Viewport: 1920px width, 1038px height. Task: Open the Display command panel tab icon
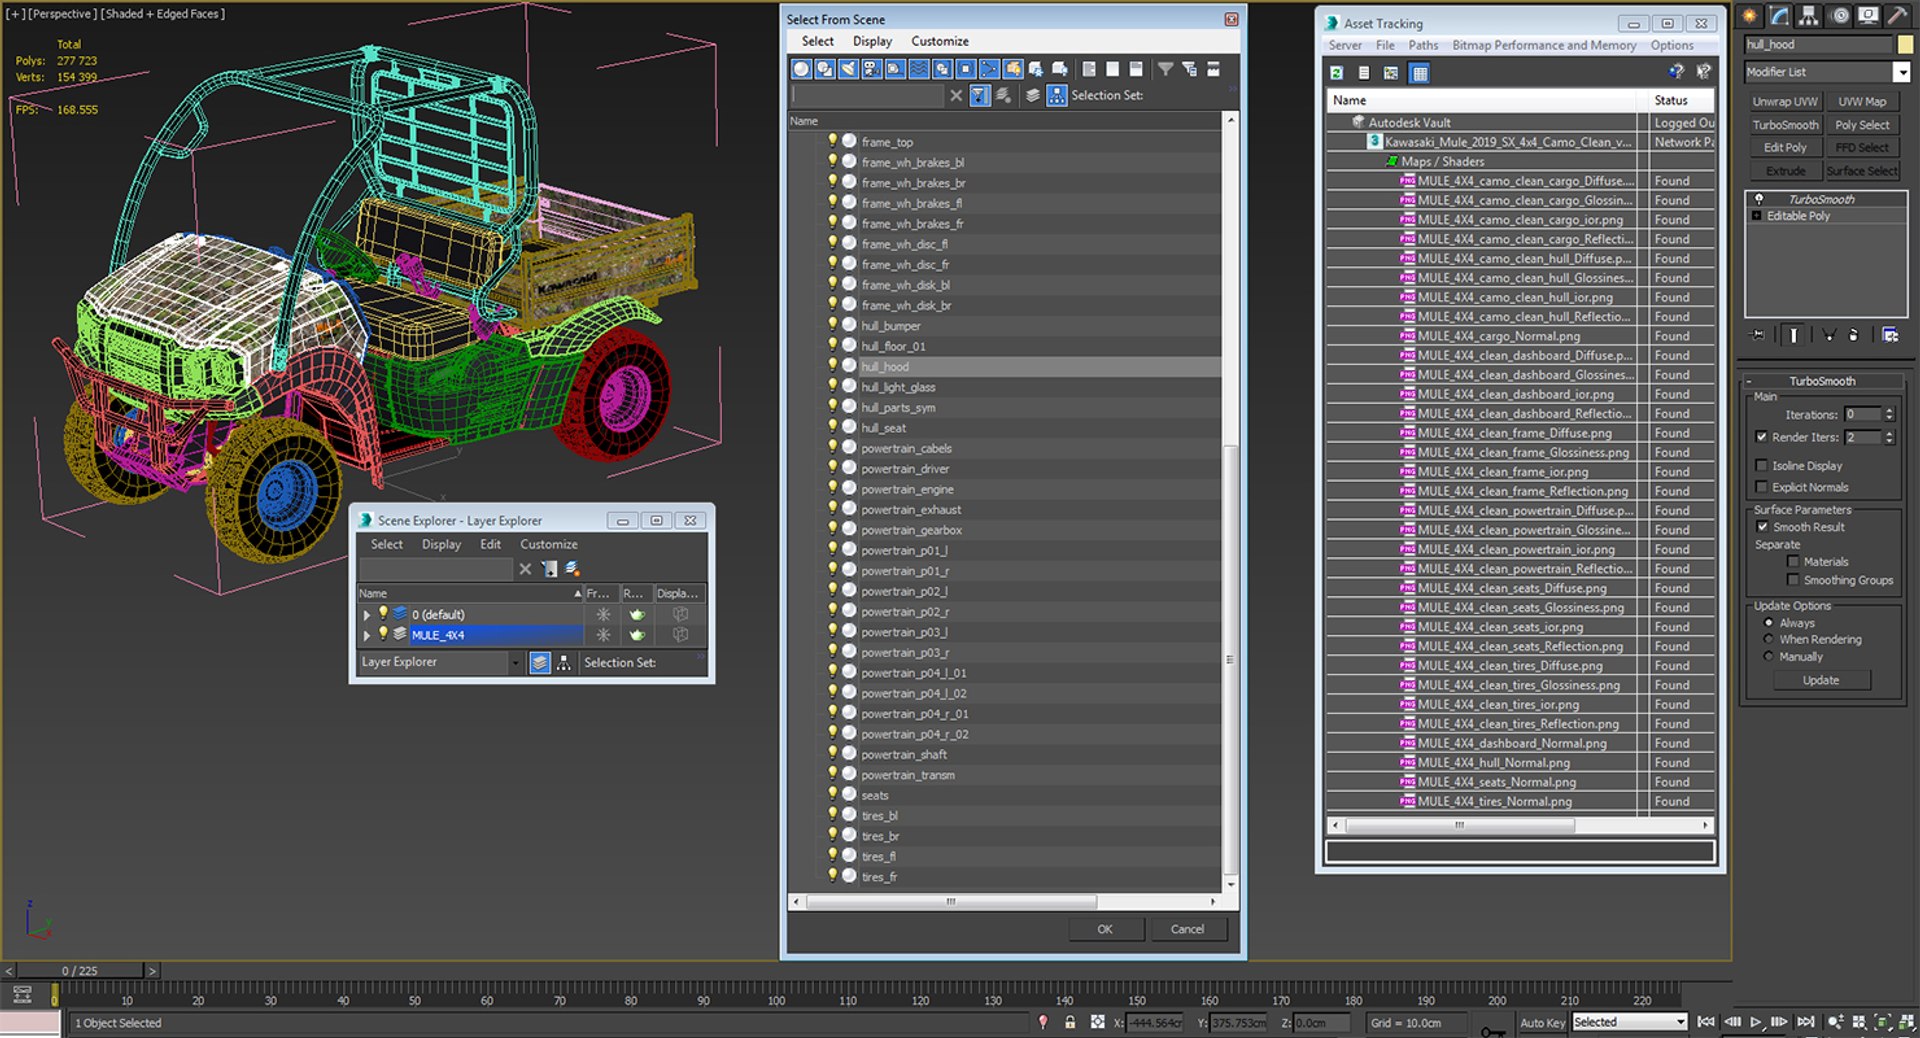[1868, 16]
